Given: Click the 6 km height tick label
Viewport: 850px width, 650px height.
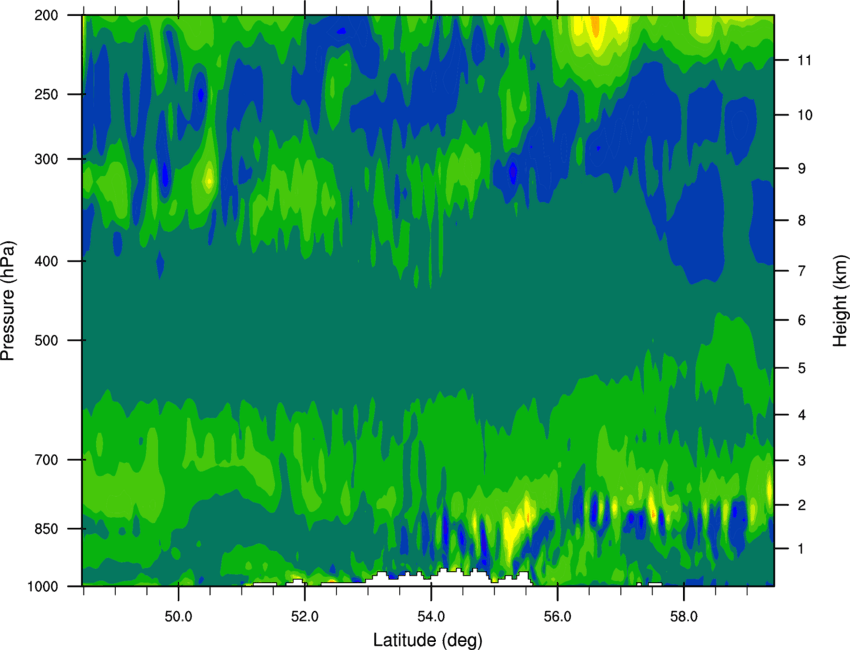Looking at the screenshot, I should pyautogui.click(x=802, y=320).
